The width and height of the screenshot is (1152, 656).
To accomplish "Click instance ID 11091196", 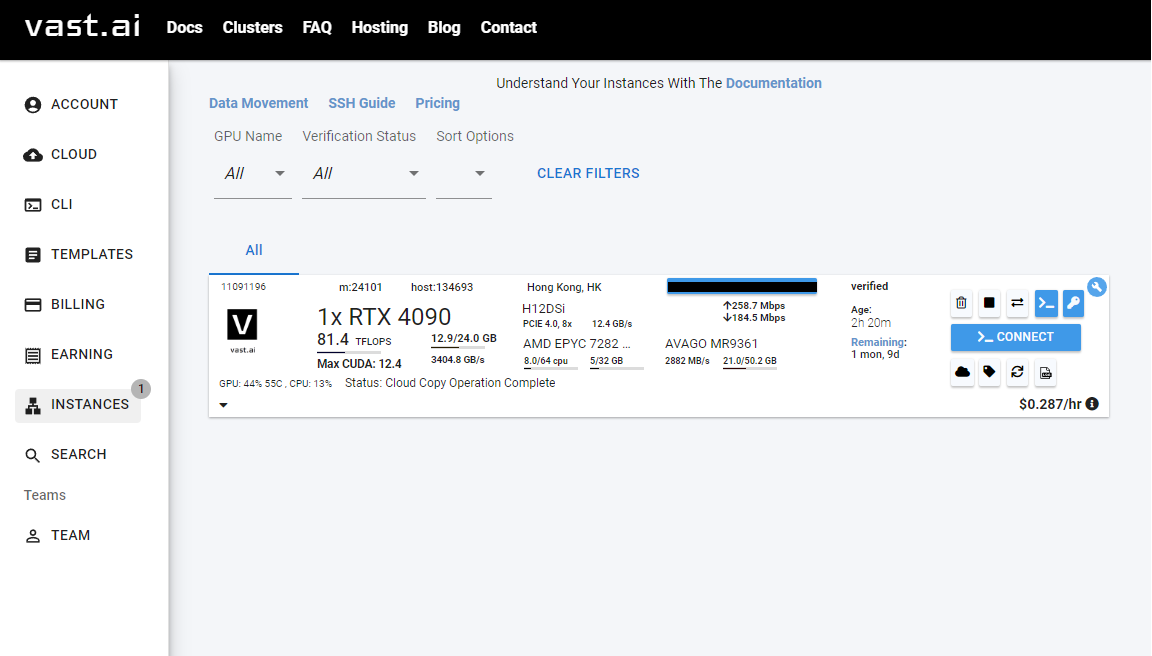I will (x=243, y=286).
